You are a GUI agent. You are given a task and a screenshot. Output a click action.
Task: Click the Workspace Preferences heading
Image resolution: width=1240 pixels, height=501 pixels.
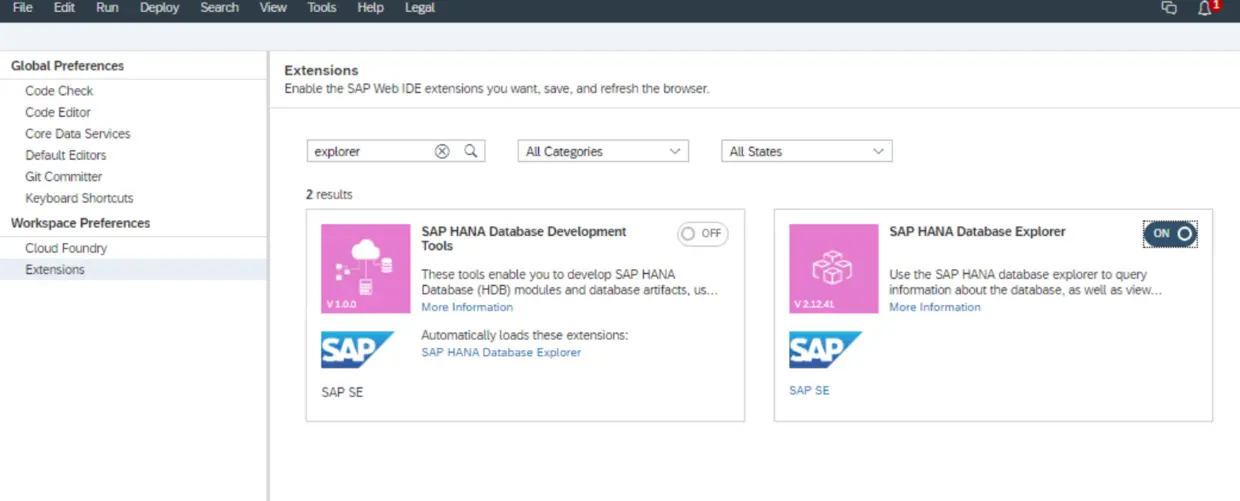pos(80,223)
